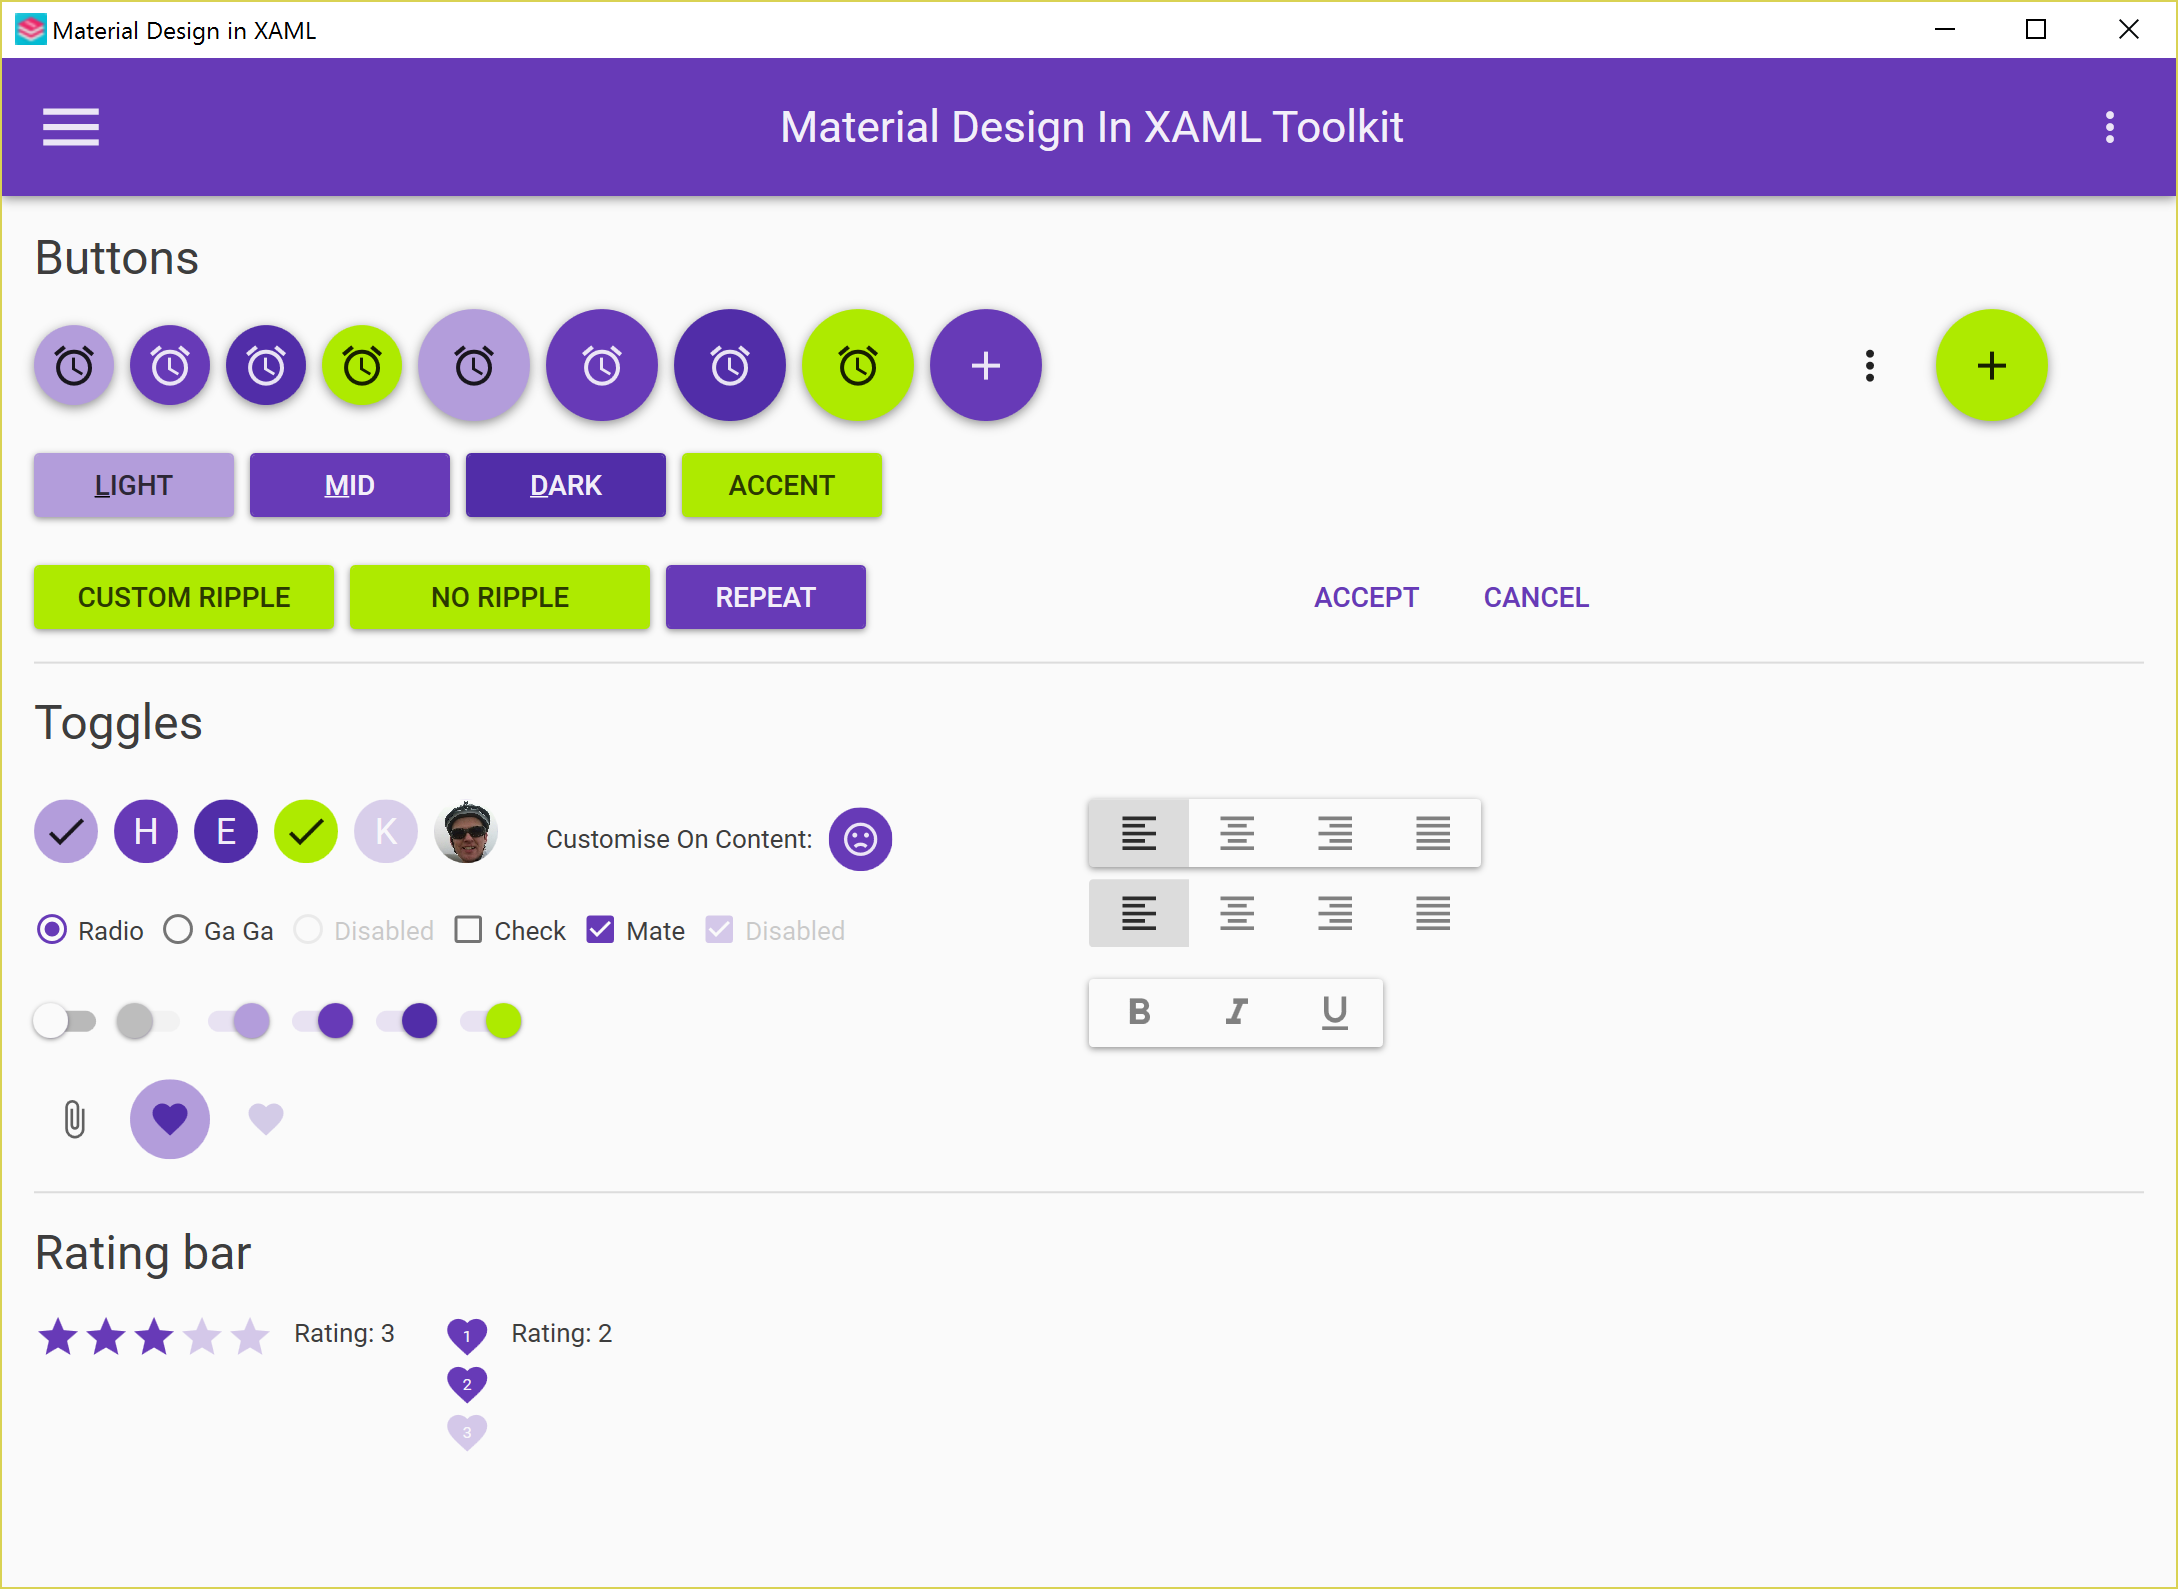The image size is (2178, 1589).
Task: Choose the center text alignment icon
Action: [x=1237, y=833]
